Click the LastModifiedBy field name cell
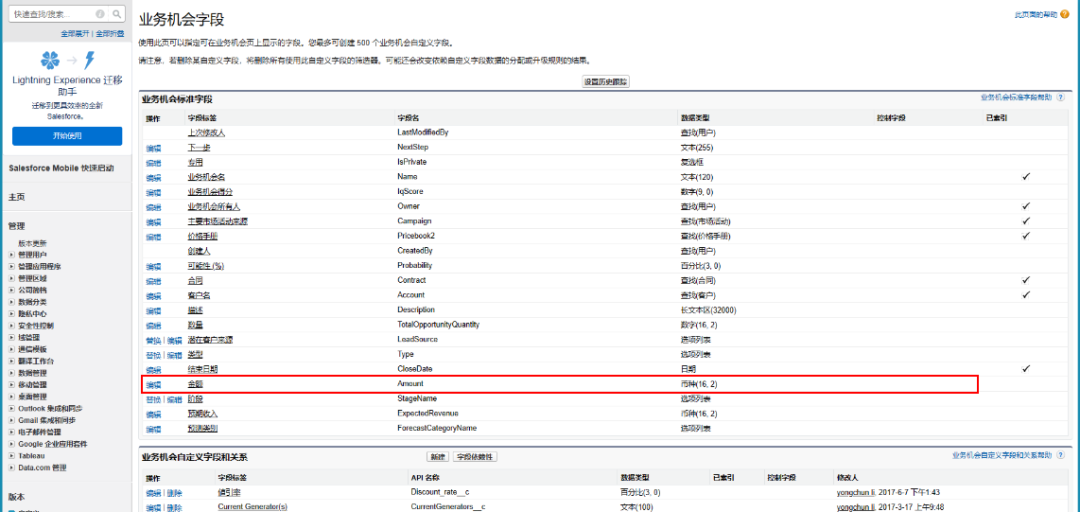Viewport: 1080px width, 512px height. [423, 132]
